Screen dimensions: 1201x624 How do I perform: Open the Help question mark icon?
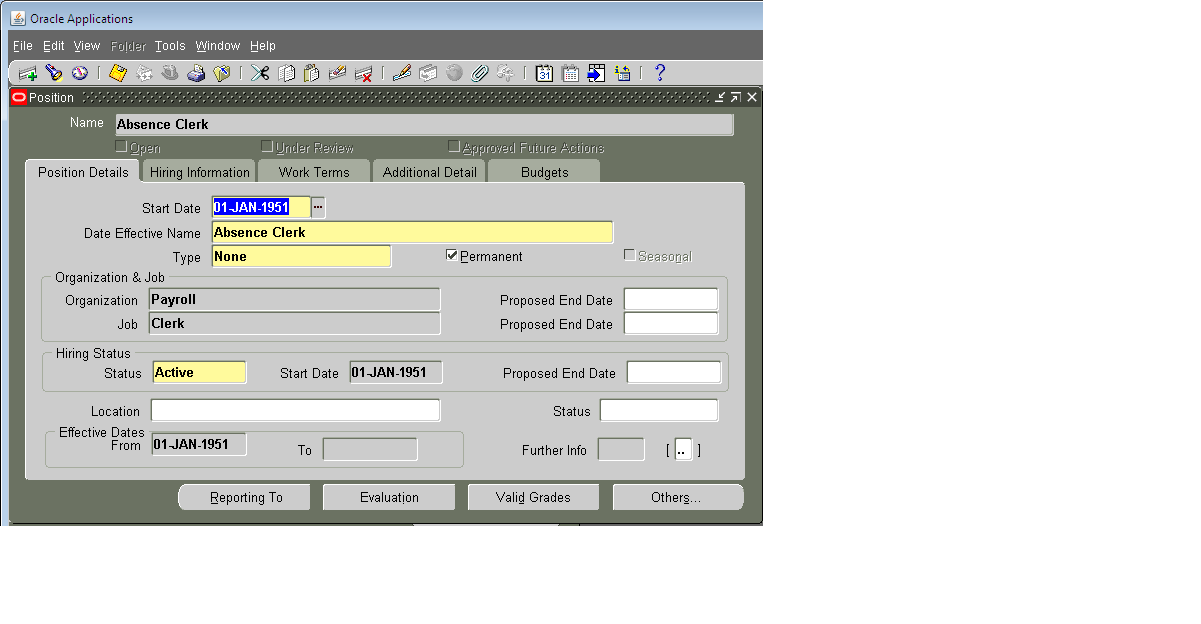coord(661,73)
